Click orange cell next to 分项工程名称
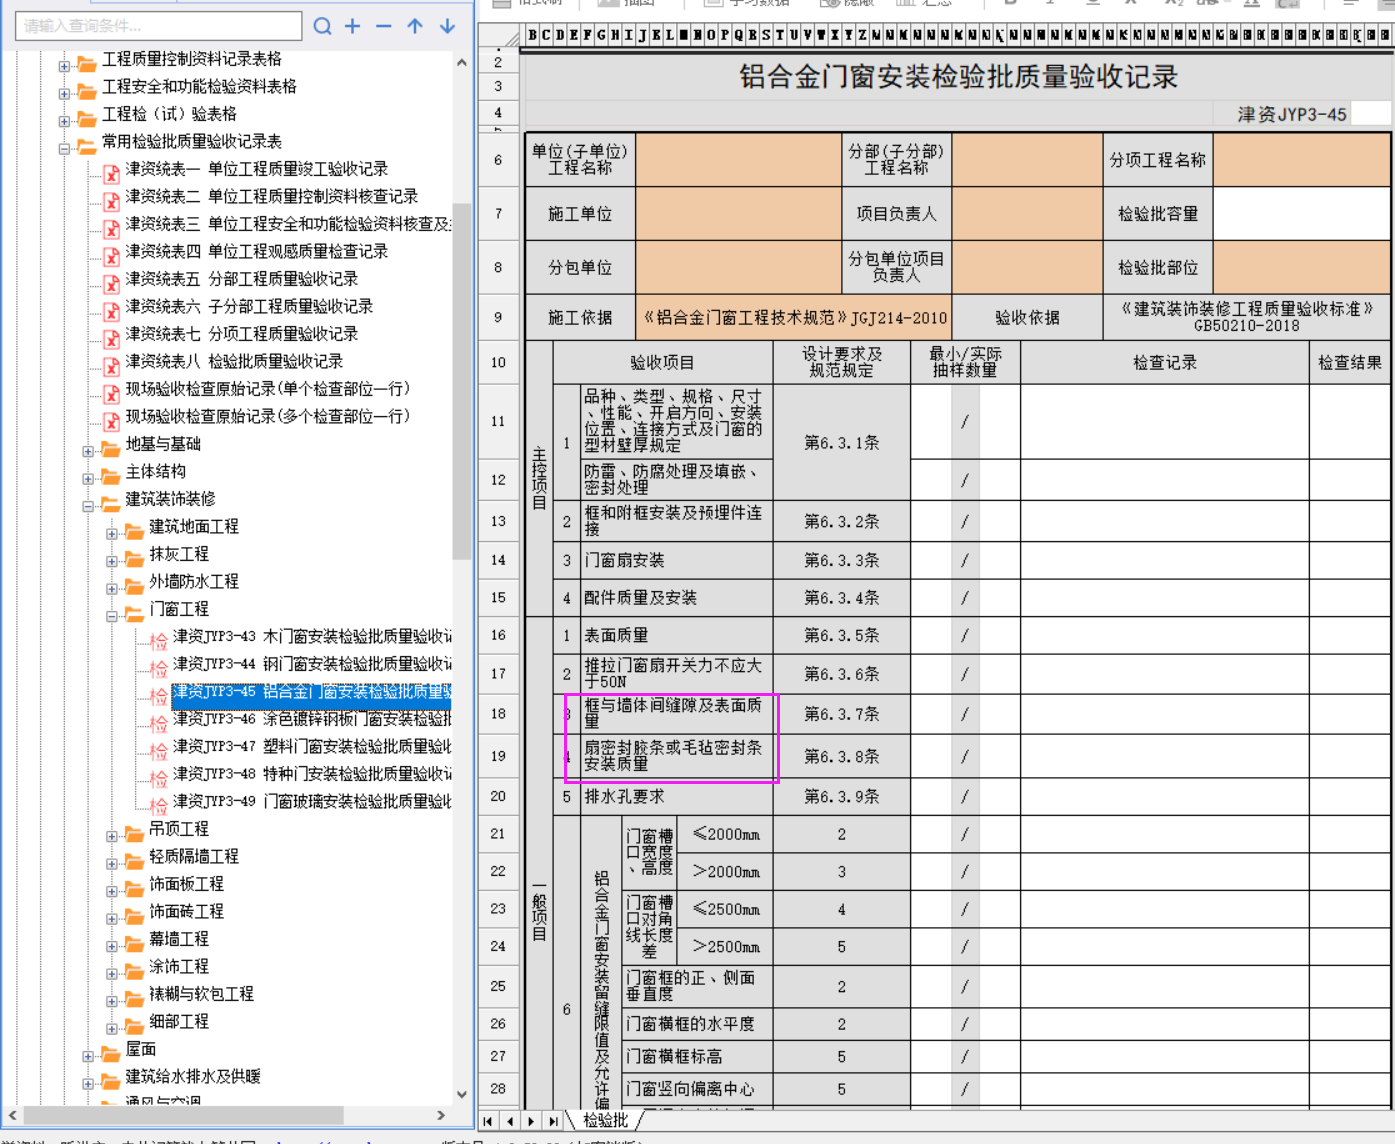 click(1301, 160)
